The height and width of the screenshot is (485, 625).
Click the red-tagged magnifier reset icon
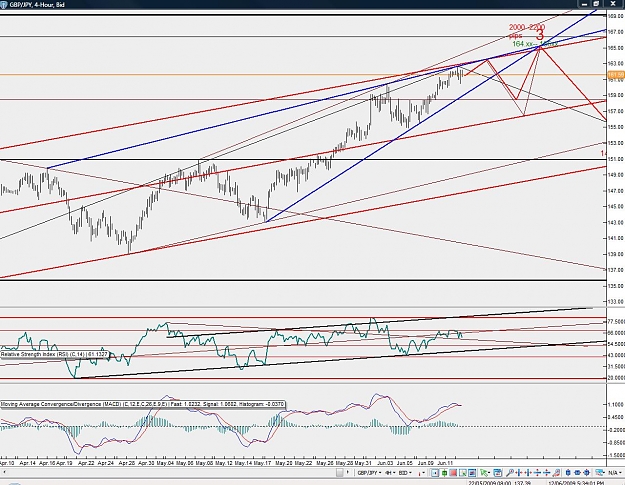(x=556, y=473)
